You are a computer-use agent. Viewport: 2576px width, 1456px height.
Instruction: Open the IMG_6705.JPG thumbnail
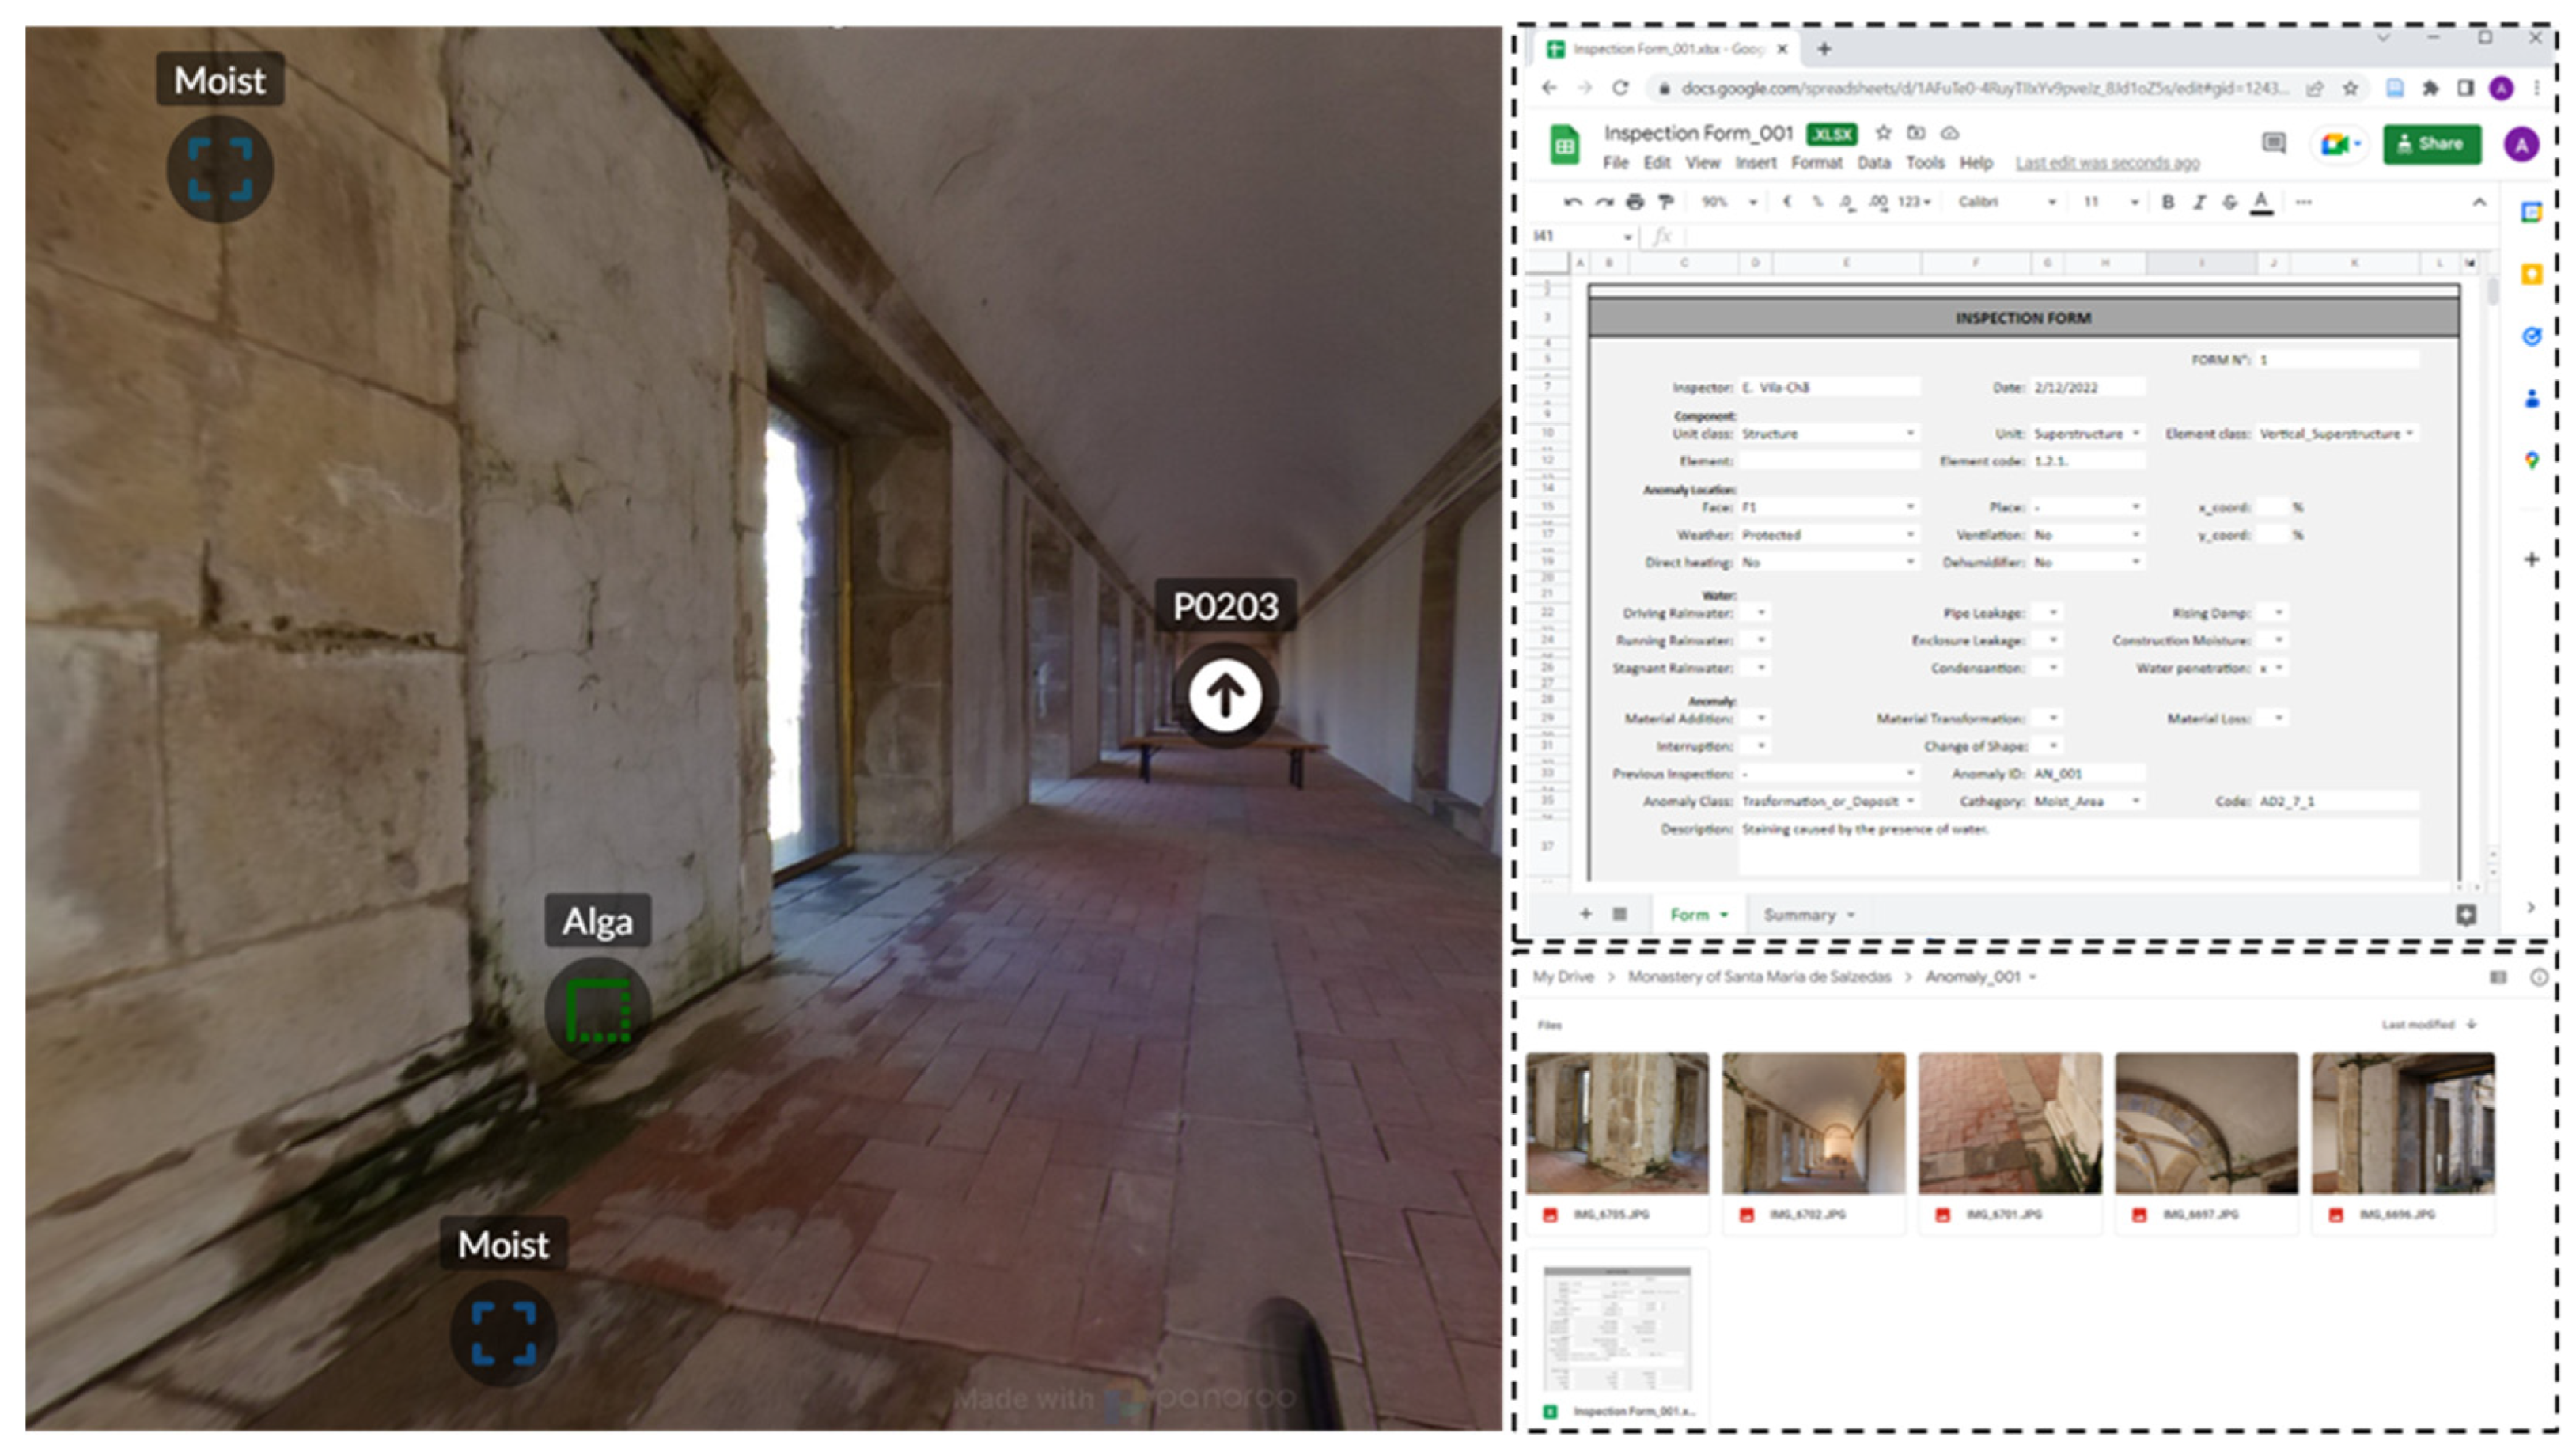1617,1123
